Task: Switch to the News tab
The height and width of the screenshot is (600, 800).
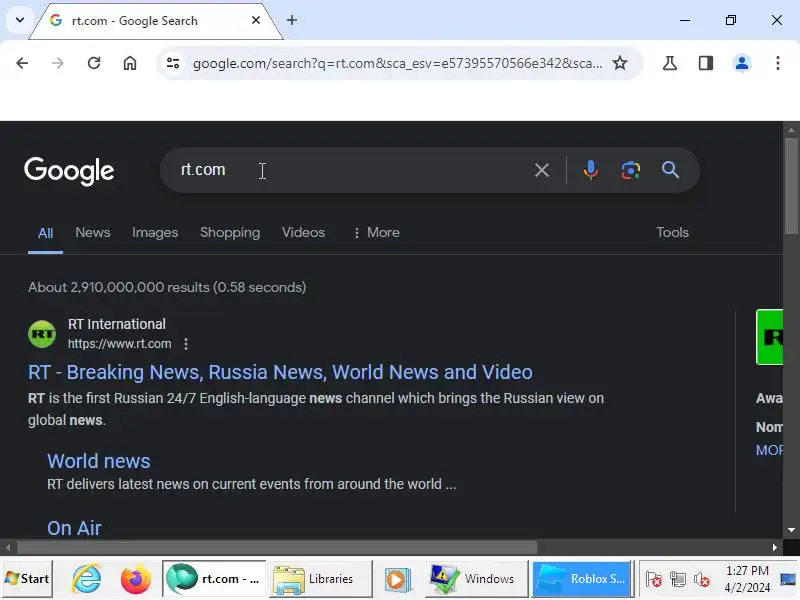Action: coord(93,233)
